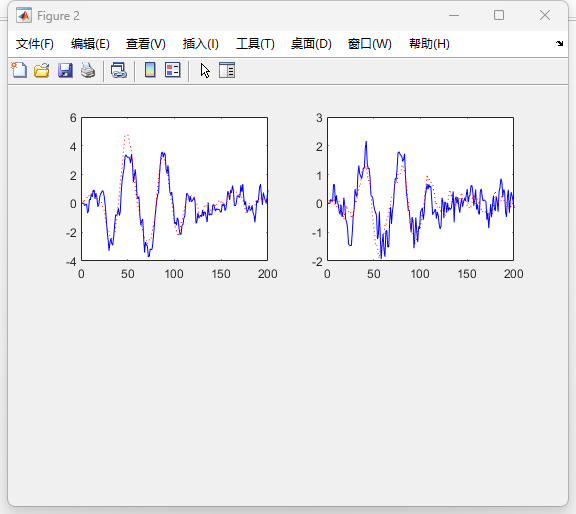
Task: Open the 窗口(W) menu
Action: point(370,44)
